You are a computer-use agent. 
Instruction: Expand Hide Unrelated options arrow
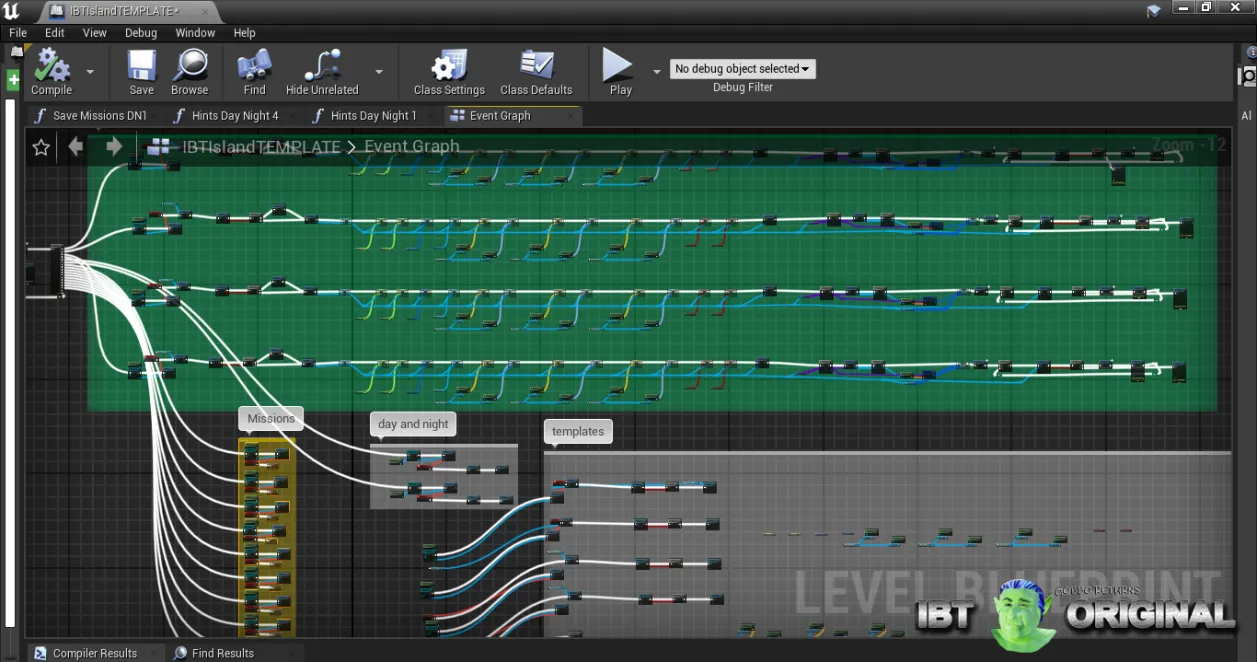pyautogui.click(x=378, y=72)
